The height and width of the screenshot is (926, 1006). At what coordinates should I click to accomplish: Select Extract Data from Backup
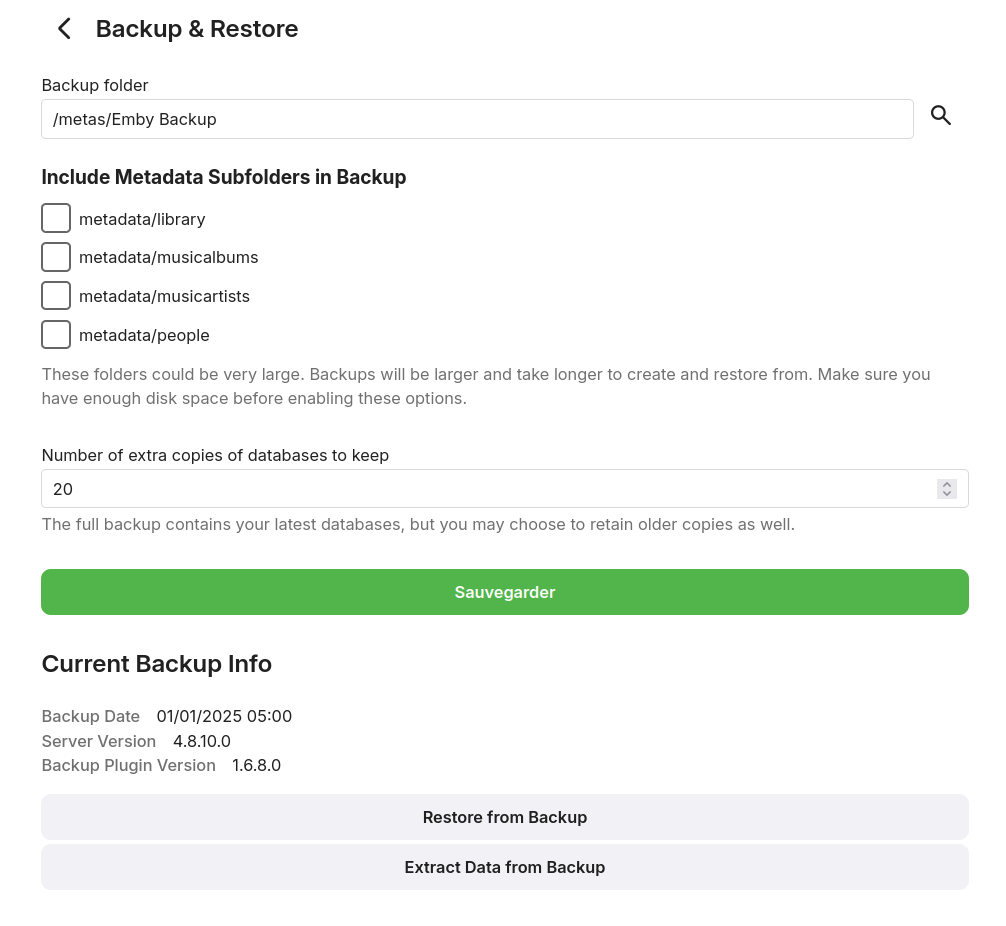point(505,867)
